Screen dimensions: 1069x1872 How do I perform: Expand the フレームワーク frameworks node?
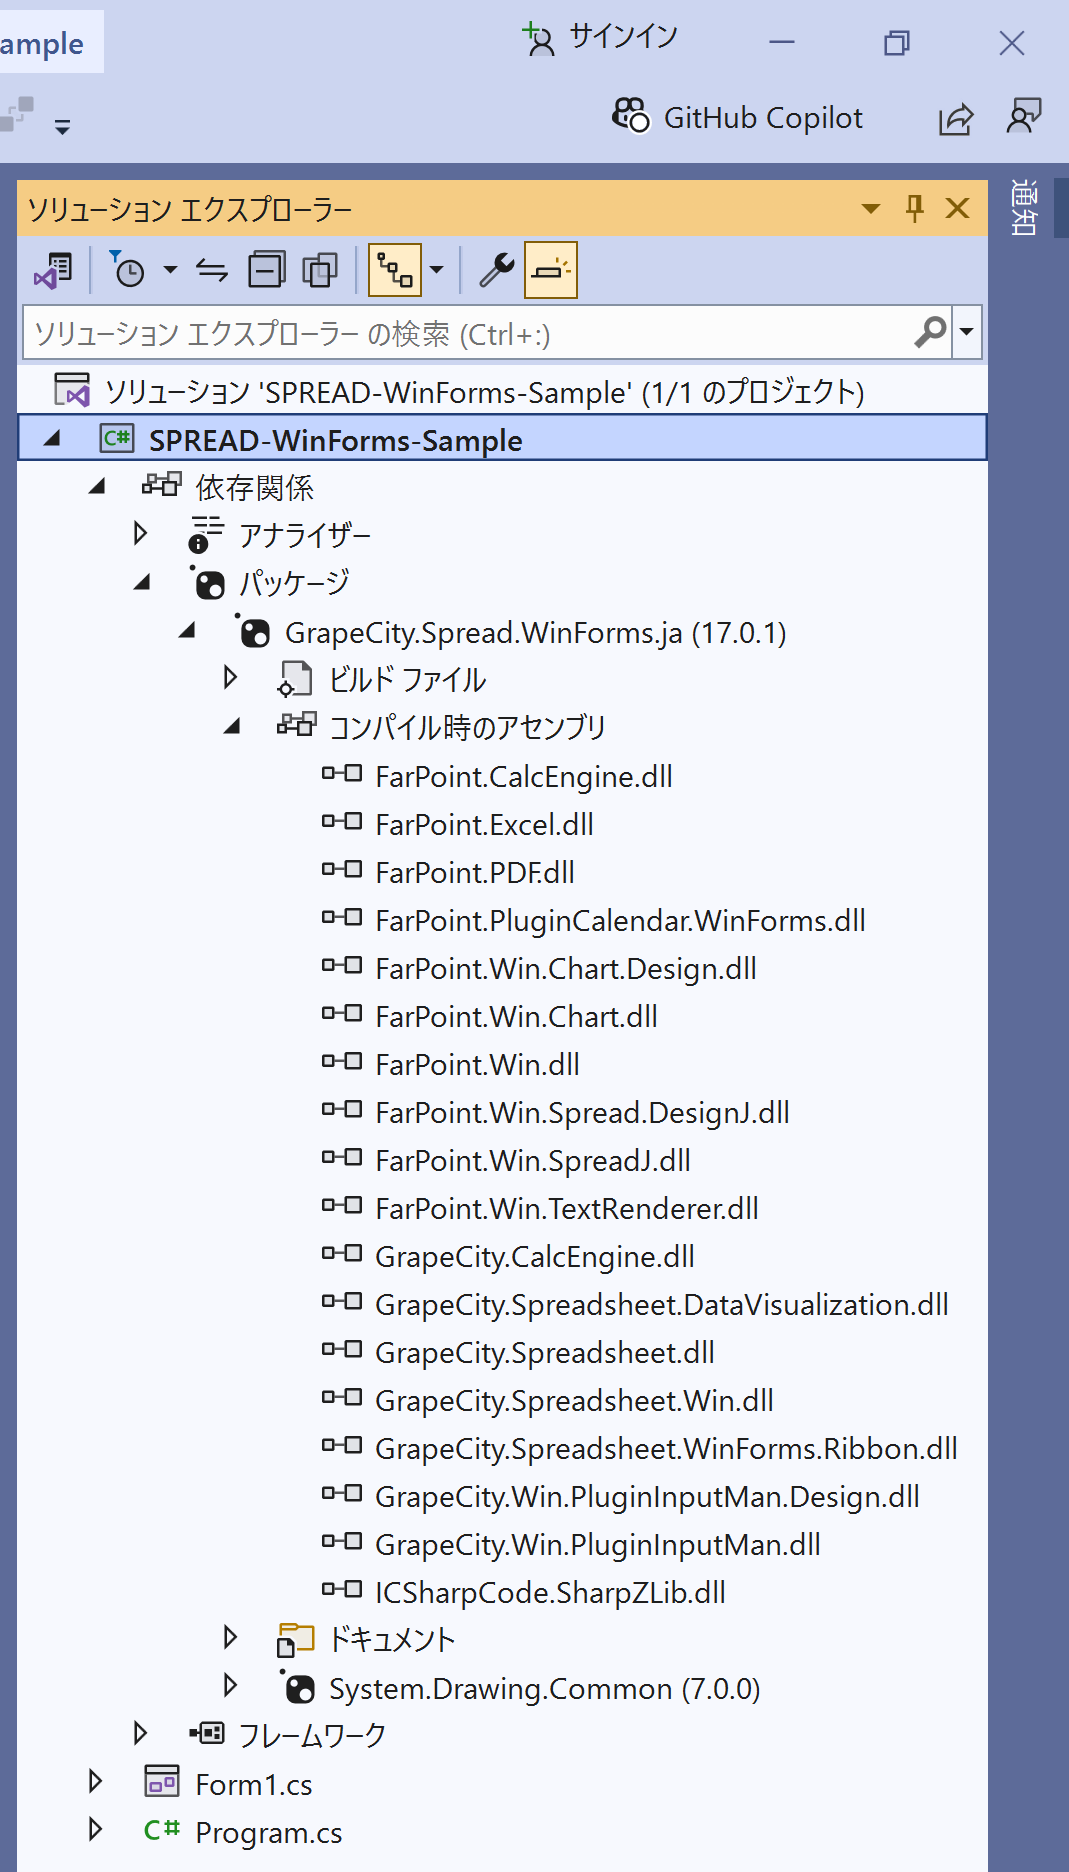point(141,1734)
